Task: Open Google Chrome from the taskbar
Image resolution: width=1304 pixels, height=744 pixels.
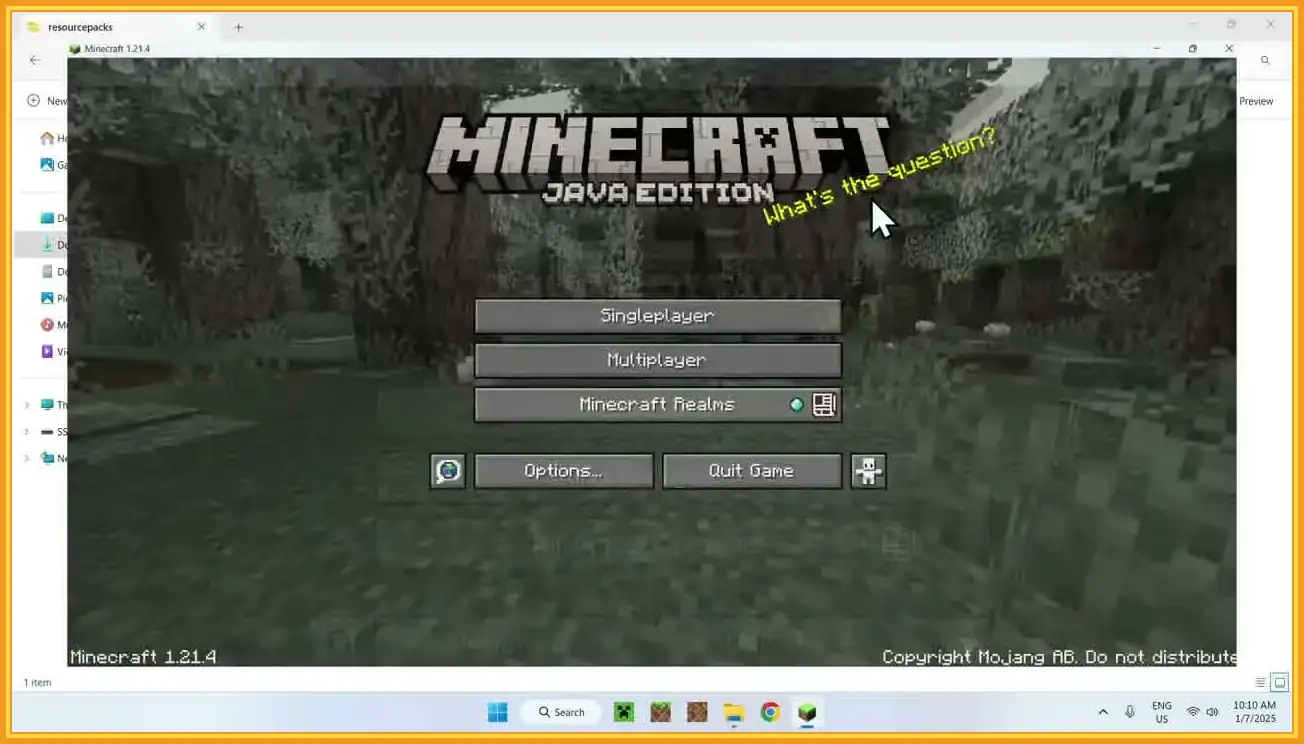Action: click(770, 712)
